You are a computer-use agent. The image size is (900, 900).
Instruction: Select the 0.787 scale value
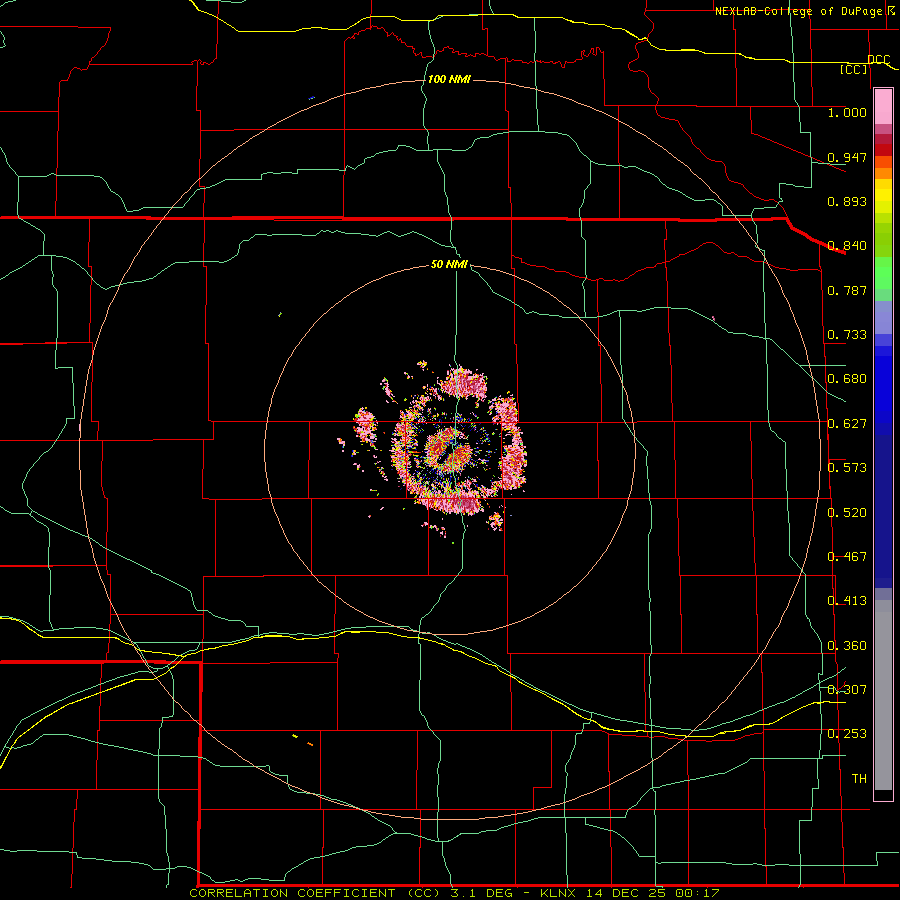pyautogui.click(x=847, y=290)
